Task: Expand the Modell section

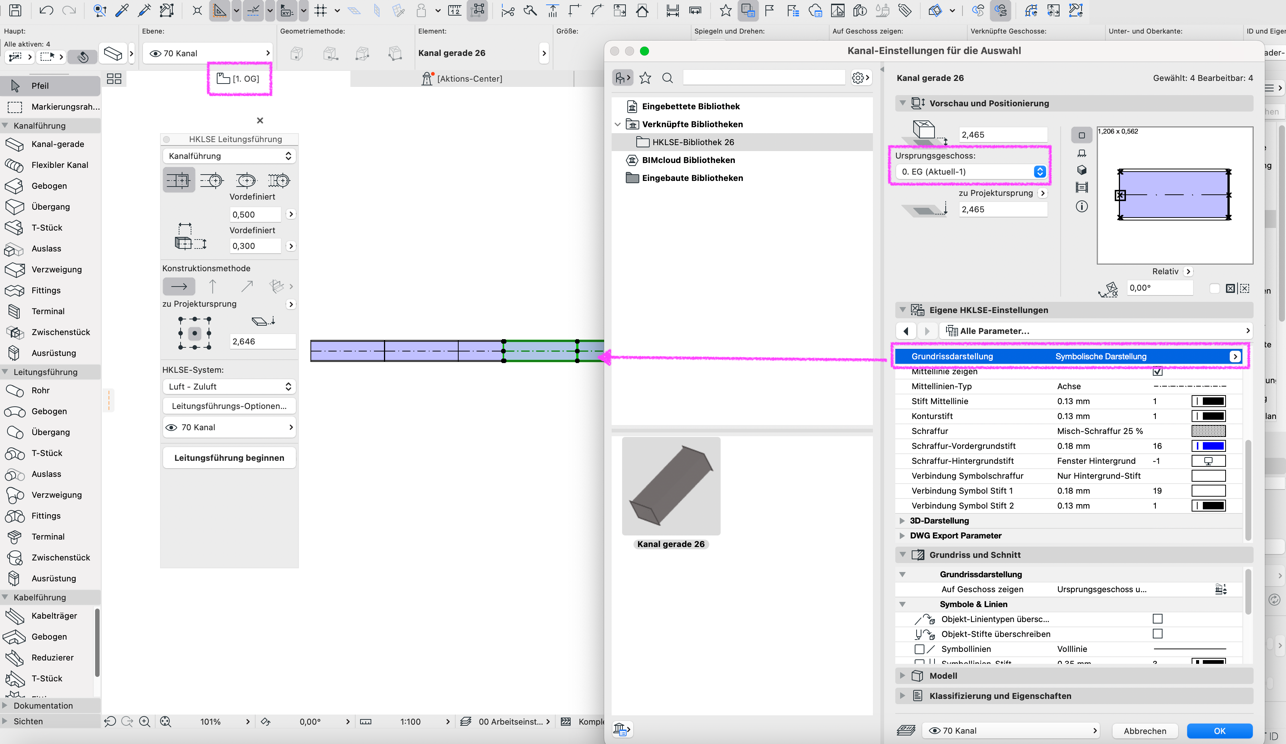Action: point(902,676)
